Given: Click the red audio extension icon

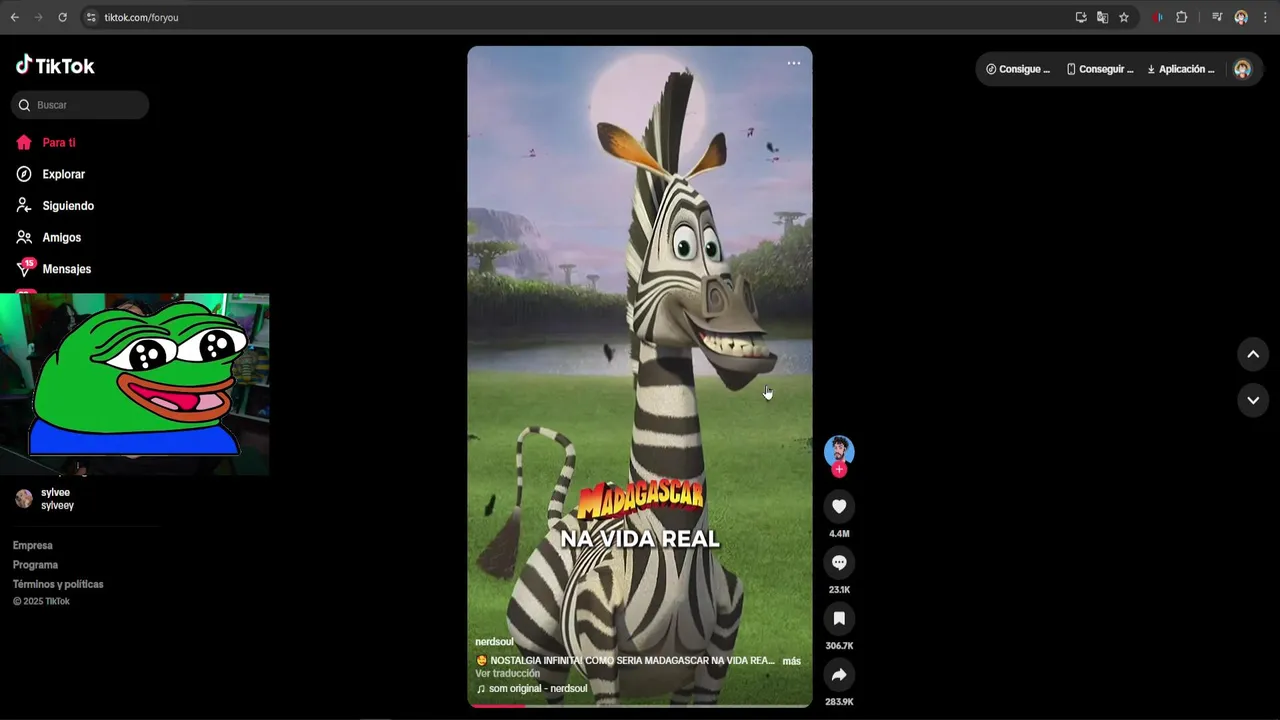Looking at the screenshot, I should tap(1158, 17).
